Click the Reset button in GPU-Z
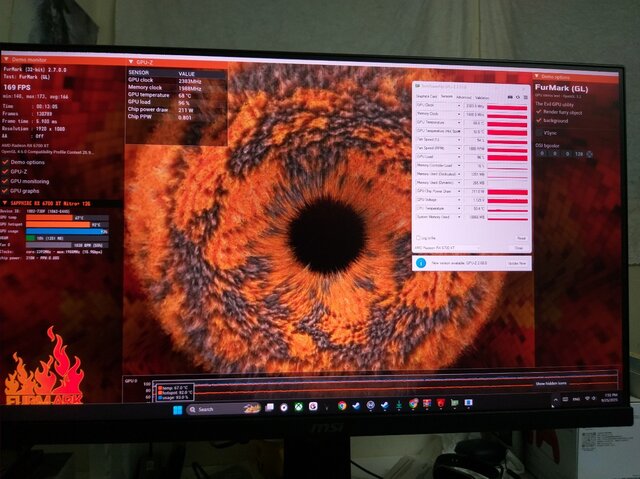Screen dimensions: 640x479 [521, 238]
